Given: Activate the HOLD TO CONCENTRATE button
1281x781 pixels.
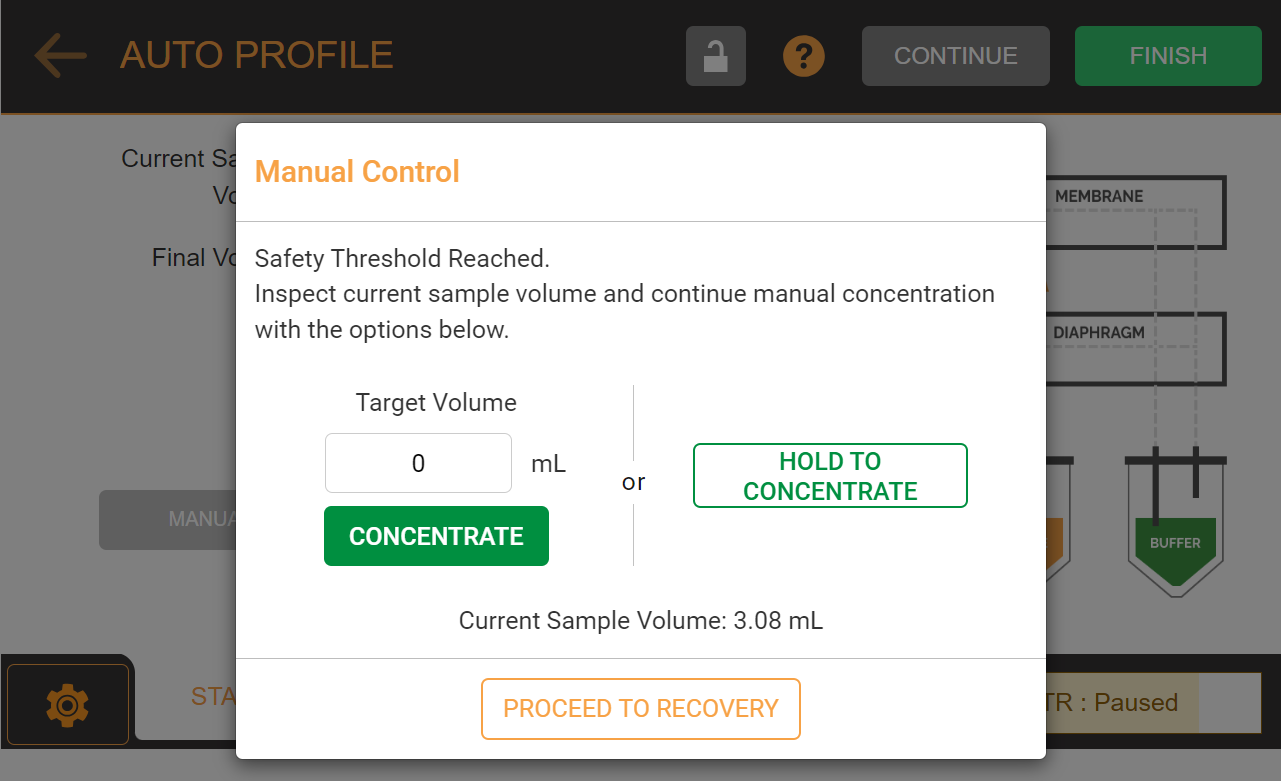Looking at the screenshot, I should pyautogui.click(x=830, y=476).
